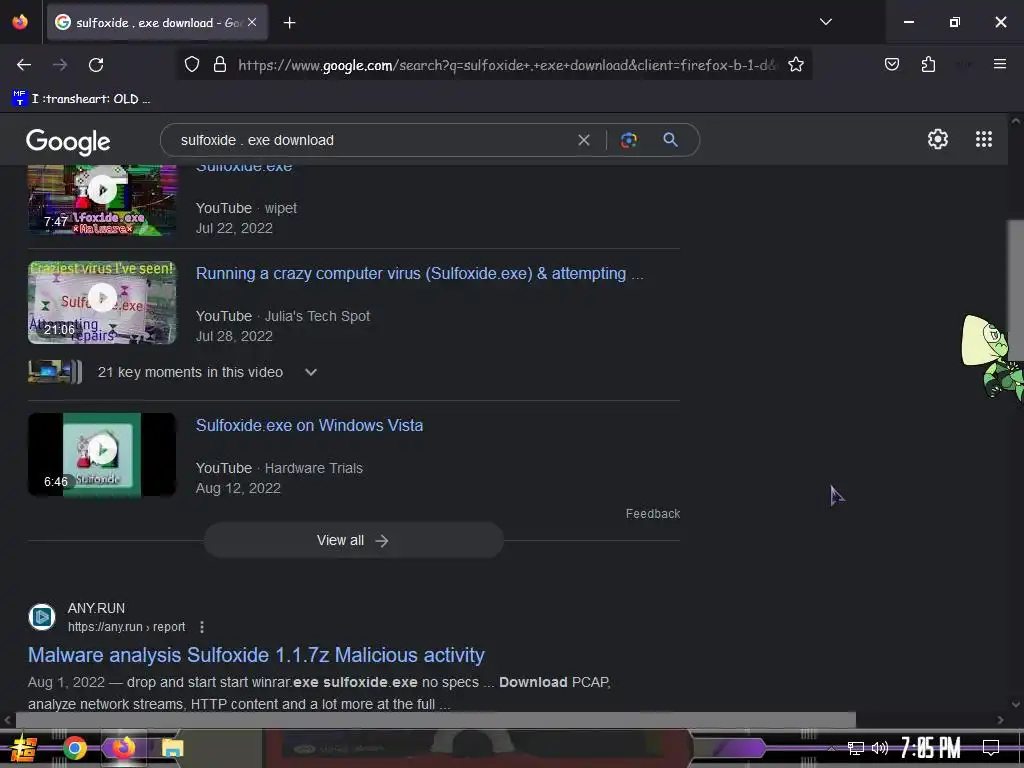List all tabs dropdown arrow
Screen dimensions: 1024x768
825,22
